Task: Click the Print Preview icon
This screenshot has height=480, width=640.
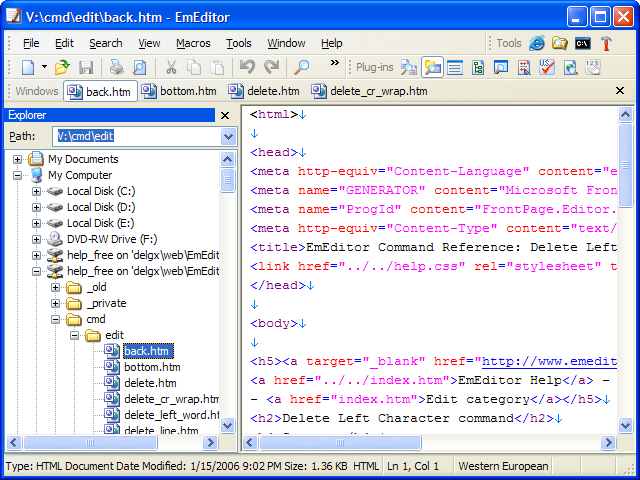Action: coord(140,67)
